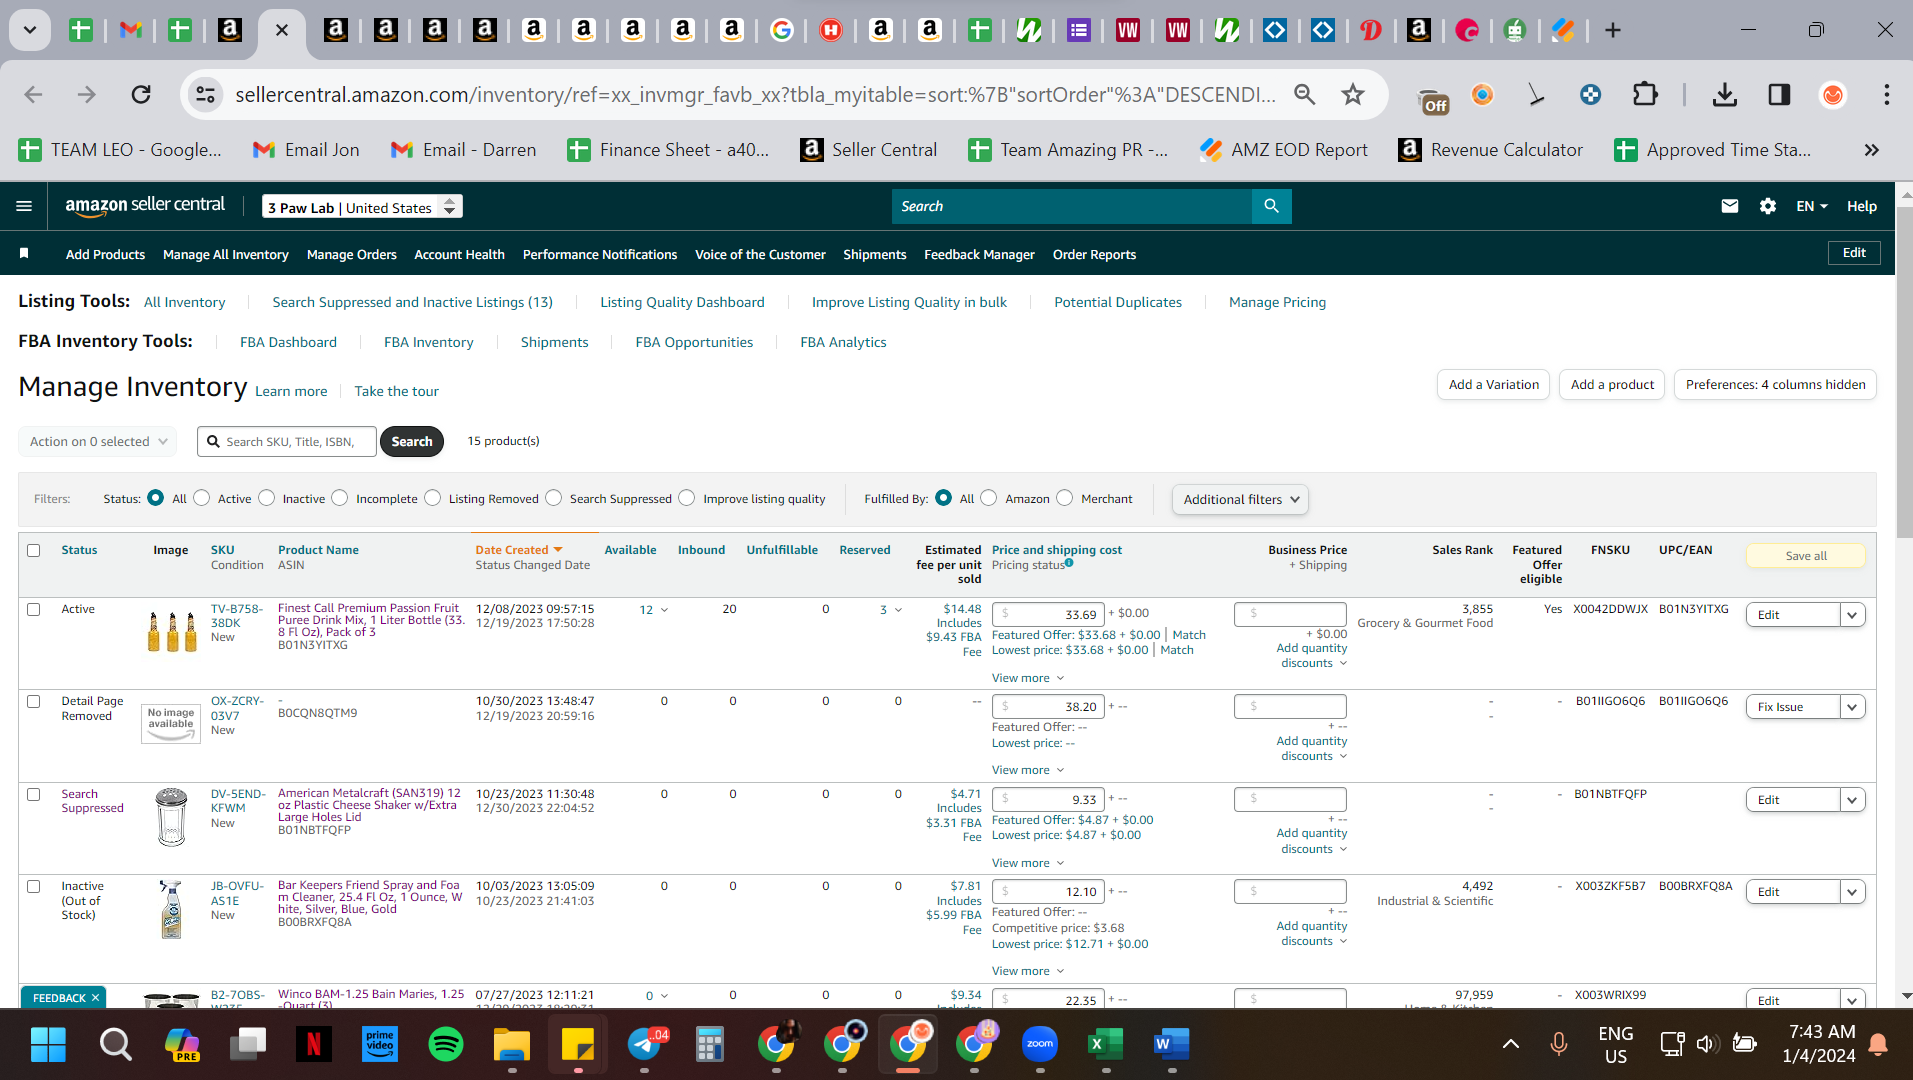Toggle the Chrome side panel icon
This screenshot has width=1913, height=1080.
pyautogui.click(x=1779, y=95)
